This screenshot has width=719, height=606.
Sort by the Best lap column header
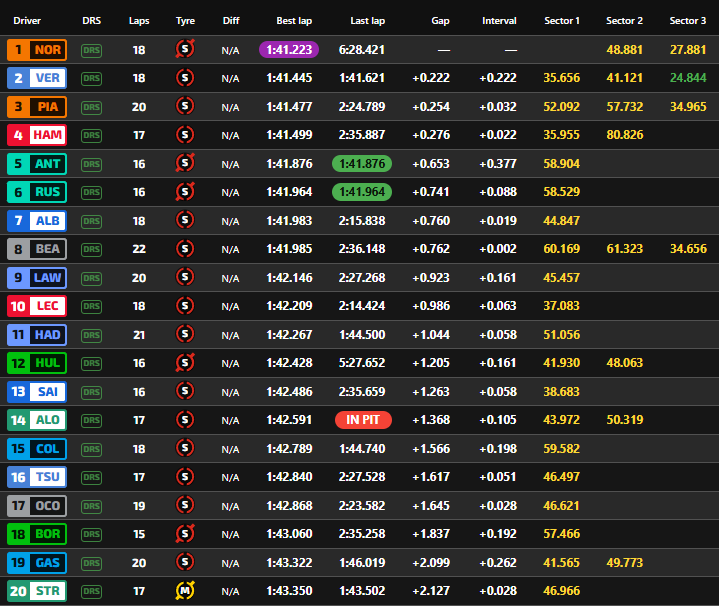294,21
